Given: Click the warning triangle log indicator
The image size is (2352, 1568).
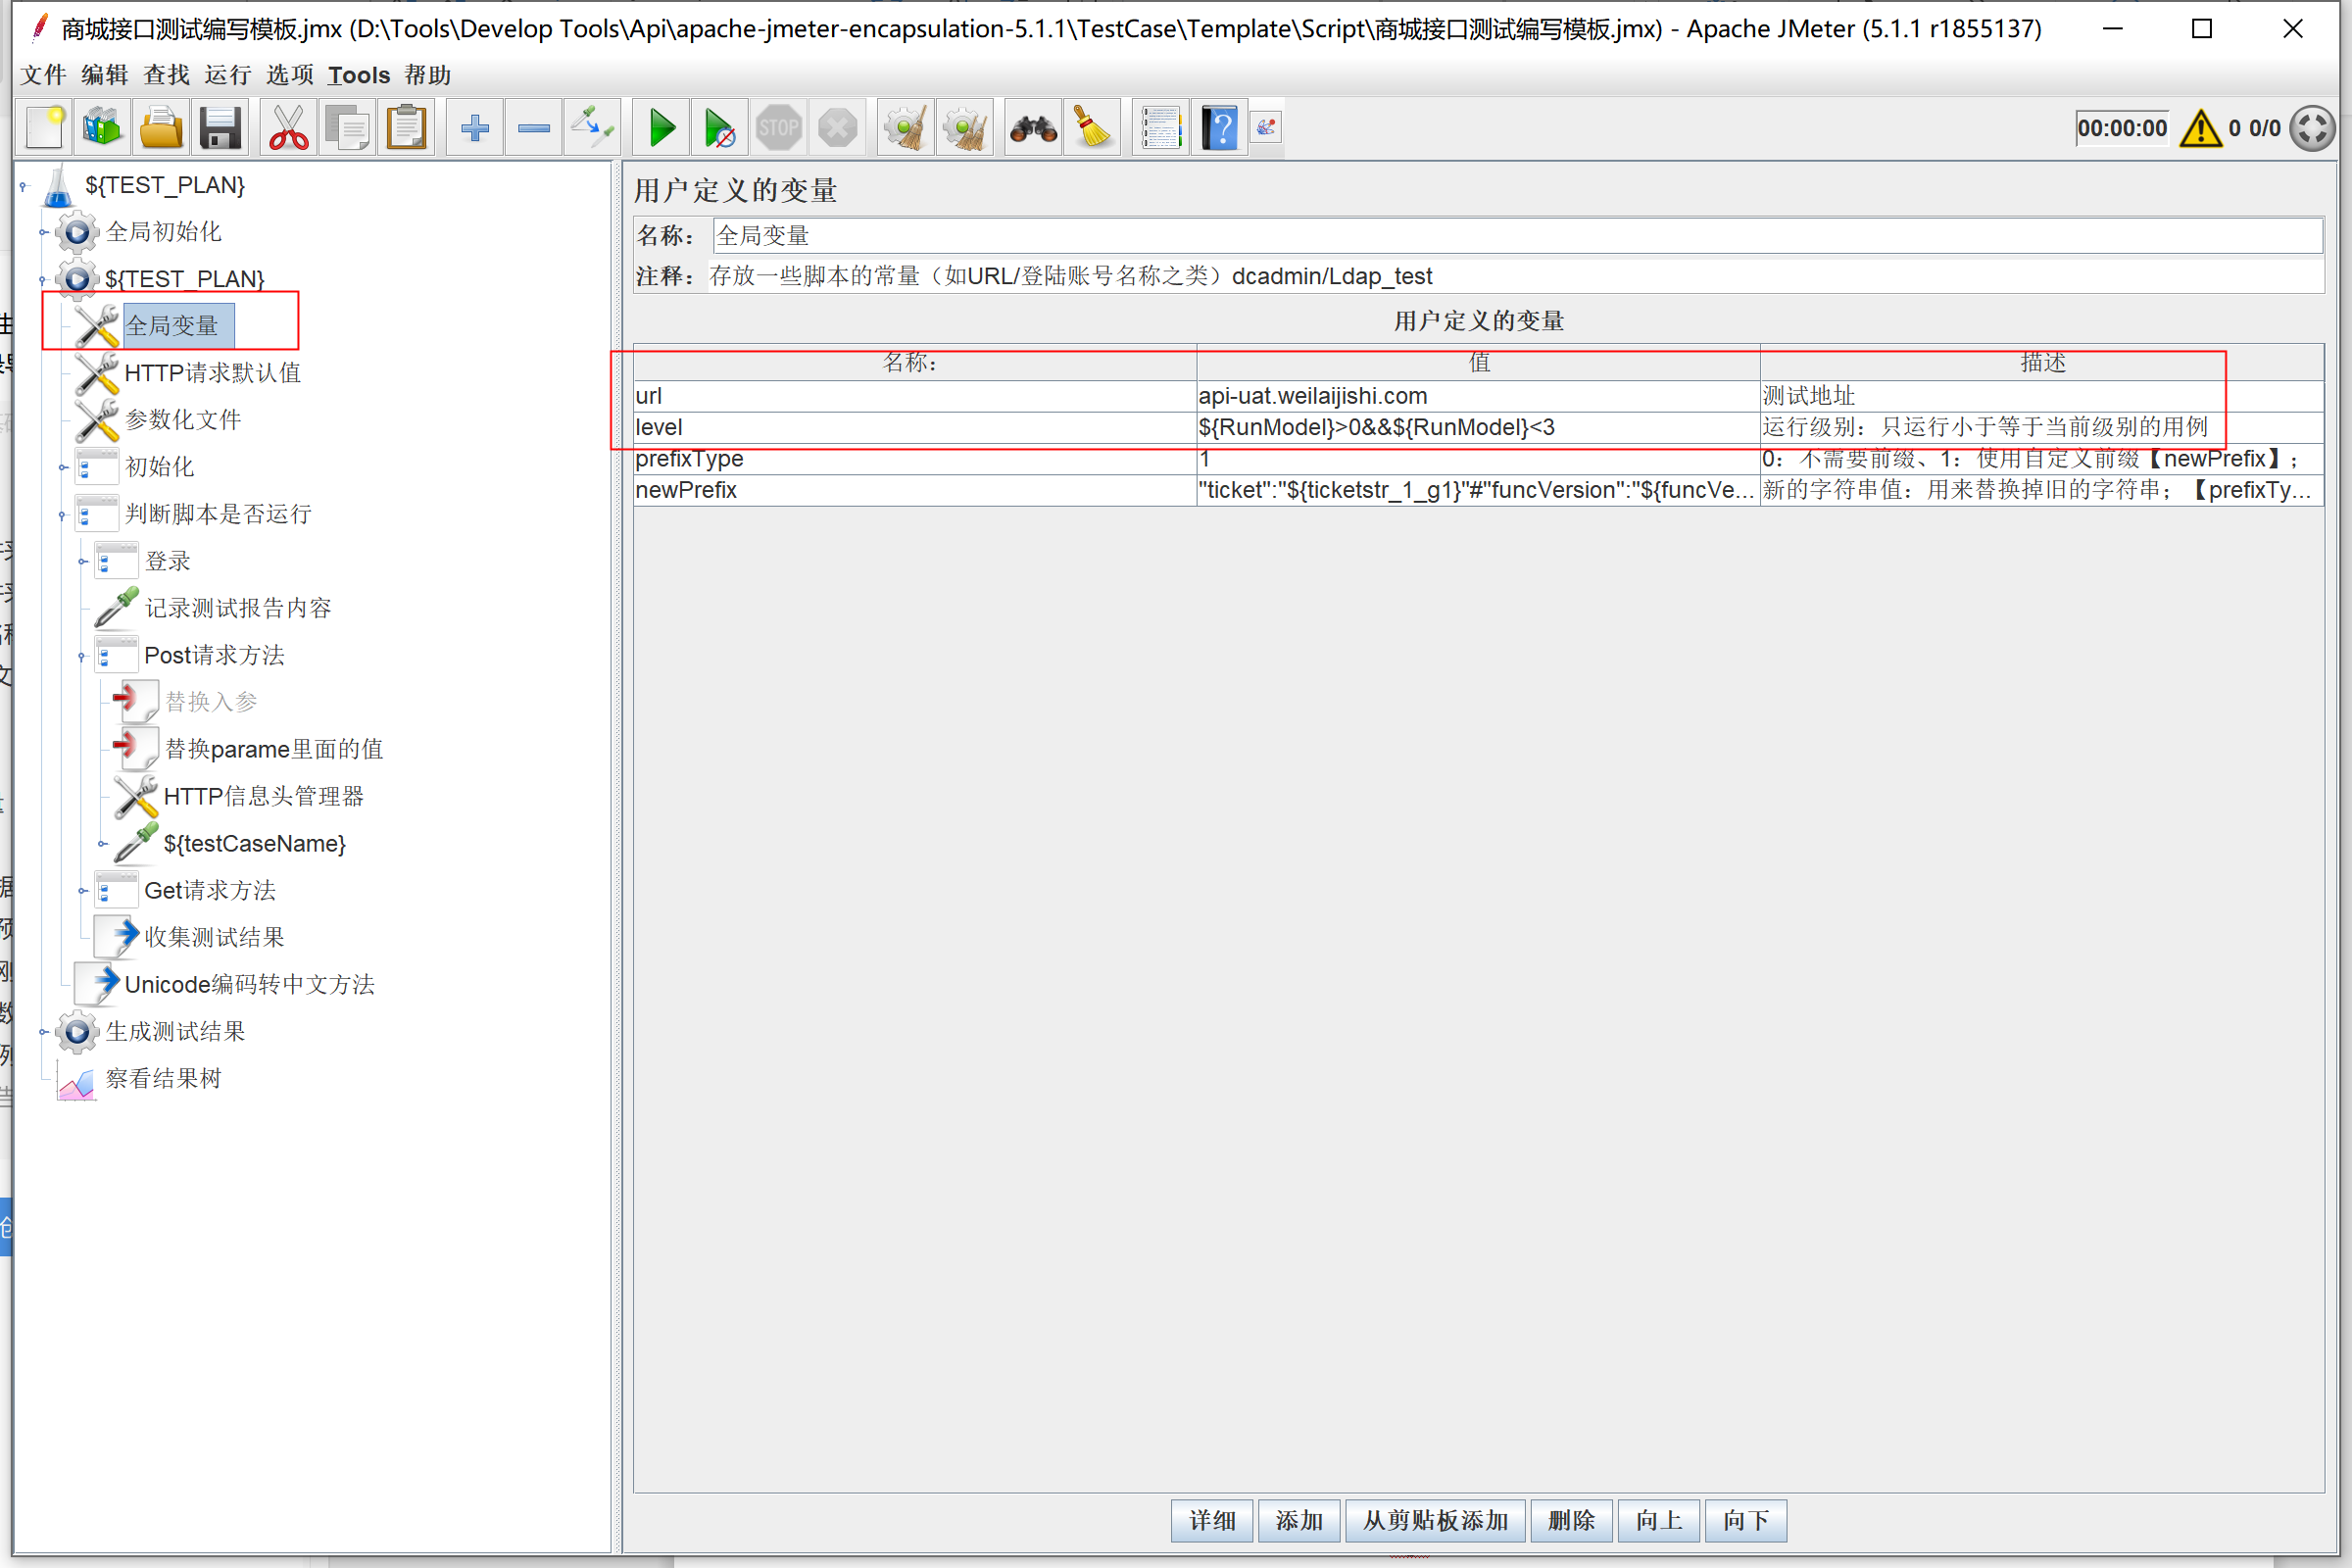Looking at the screenshot, I should 2201,129.
